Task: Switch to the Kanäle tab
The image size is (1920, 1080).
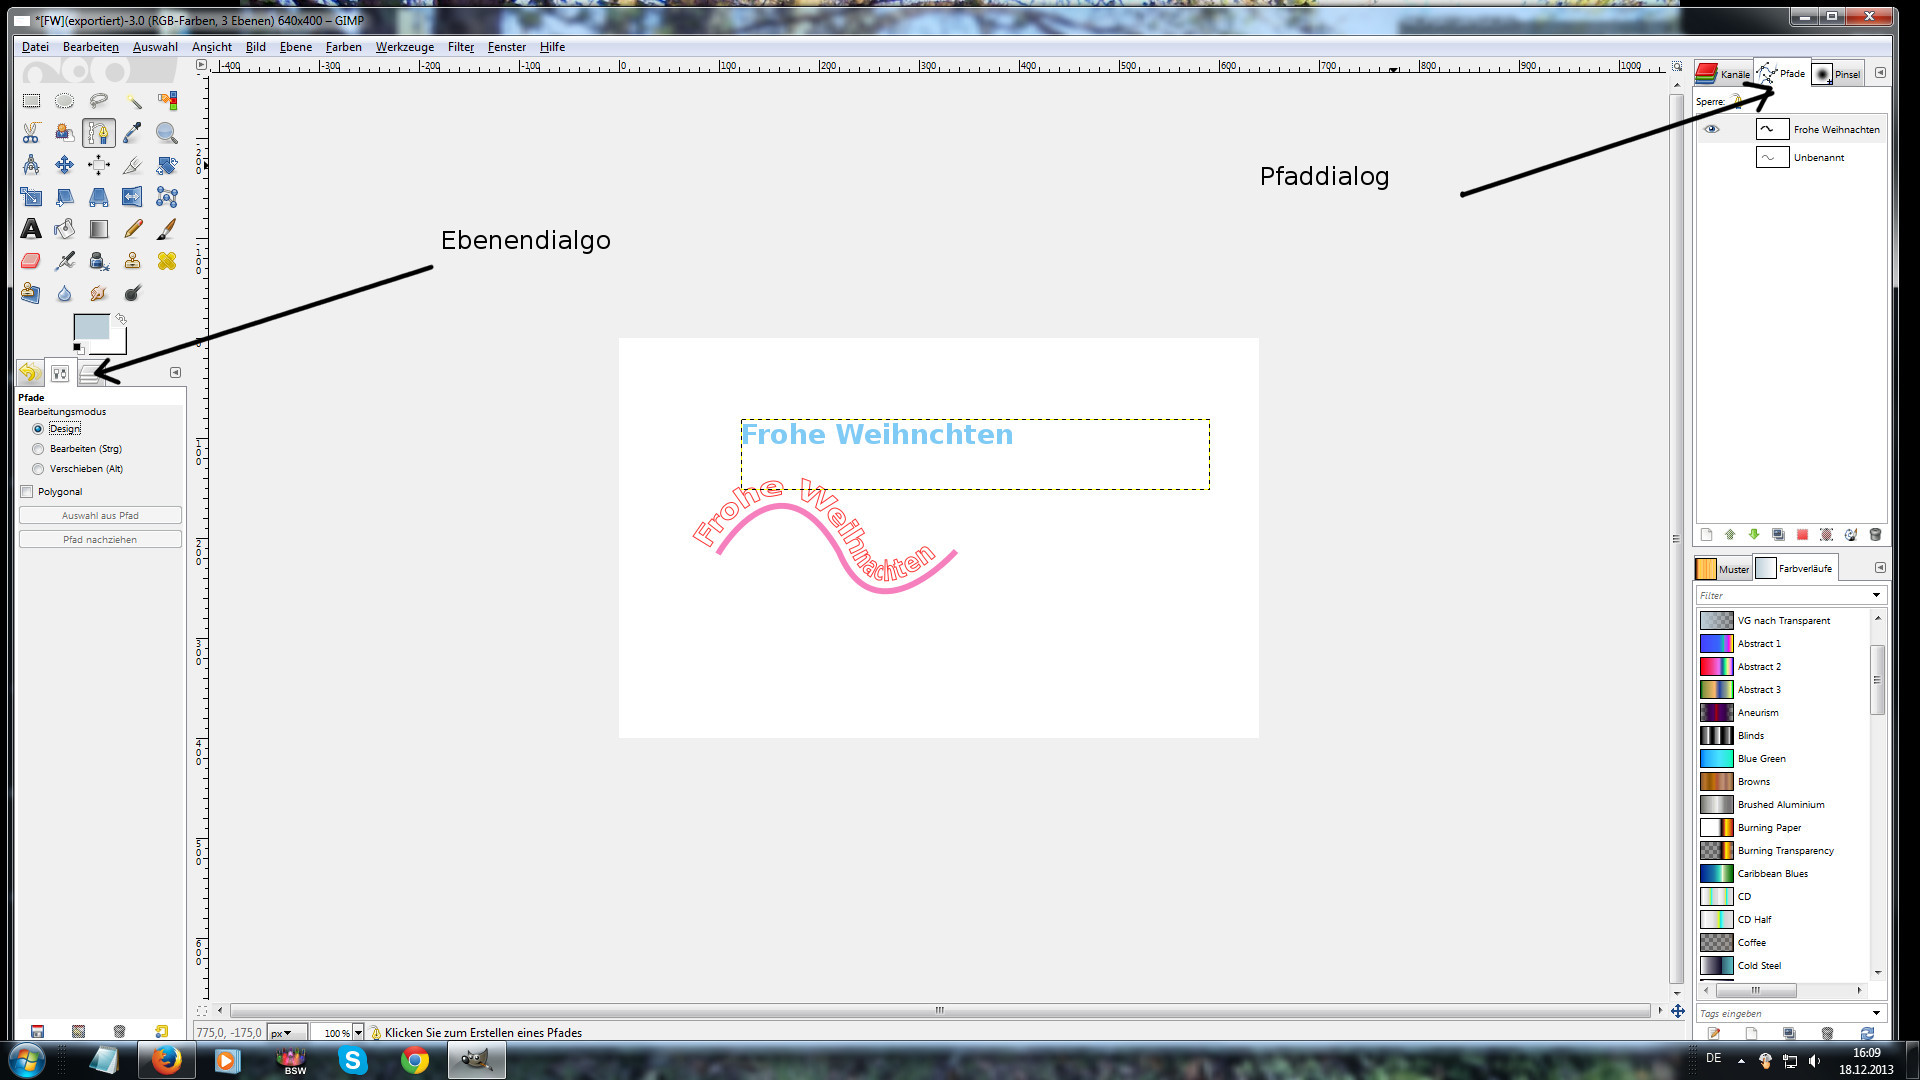Action: (1723, 74)
